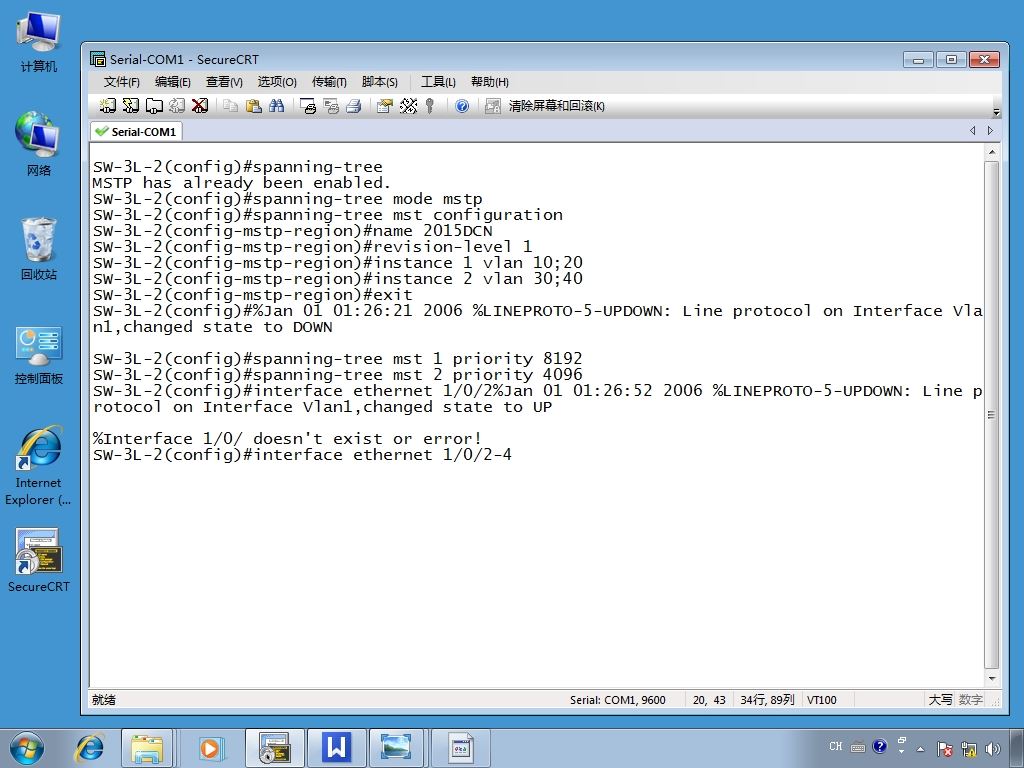This screenshot has height=768, width=1024.
Task: Click '大写' caps lock indicator
Action: pyautogui.click(x=940, y=700)
